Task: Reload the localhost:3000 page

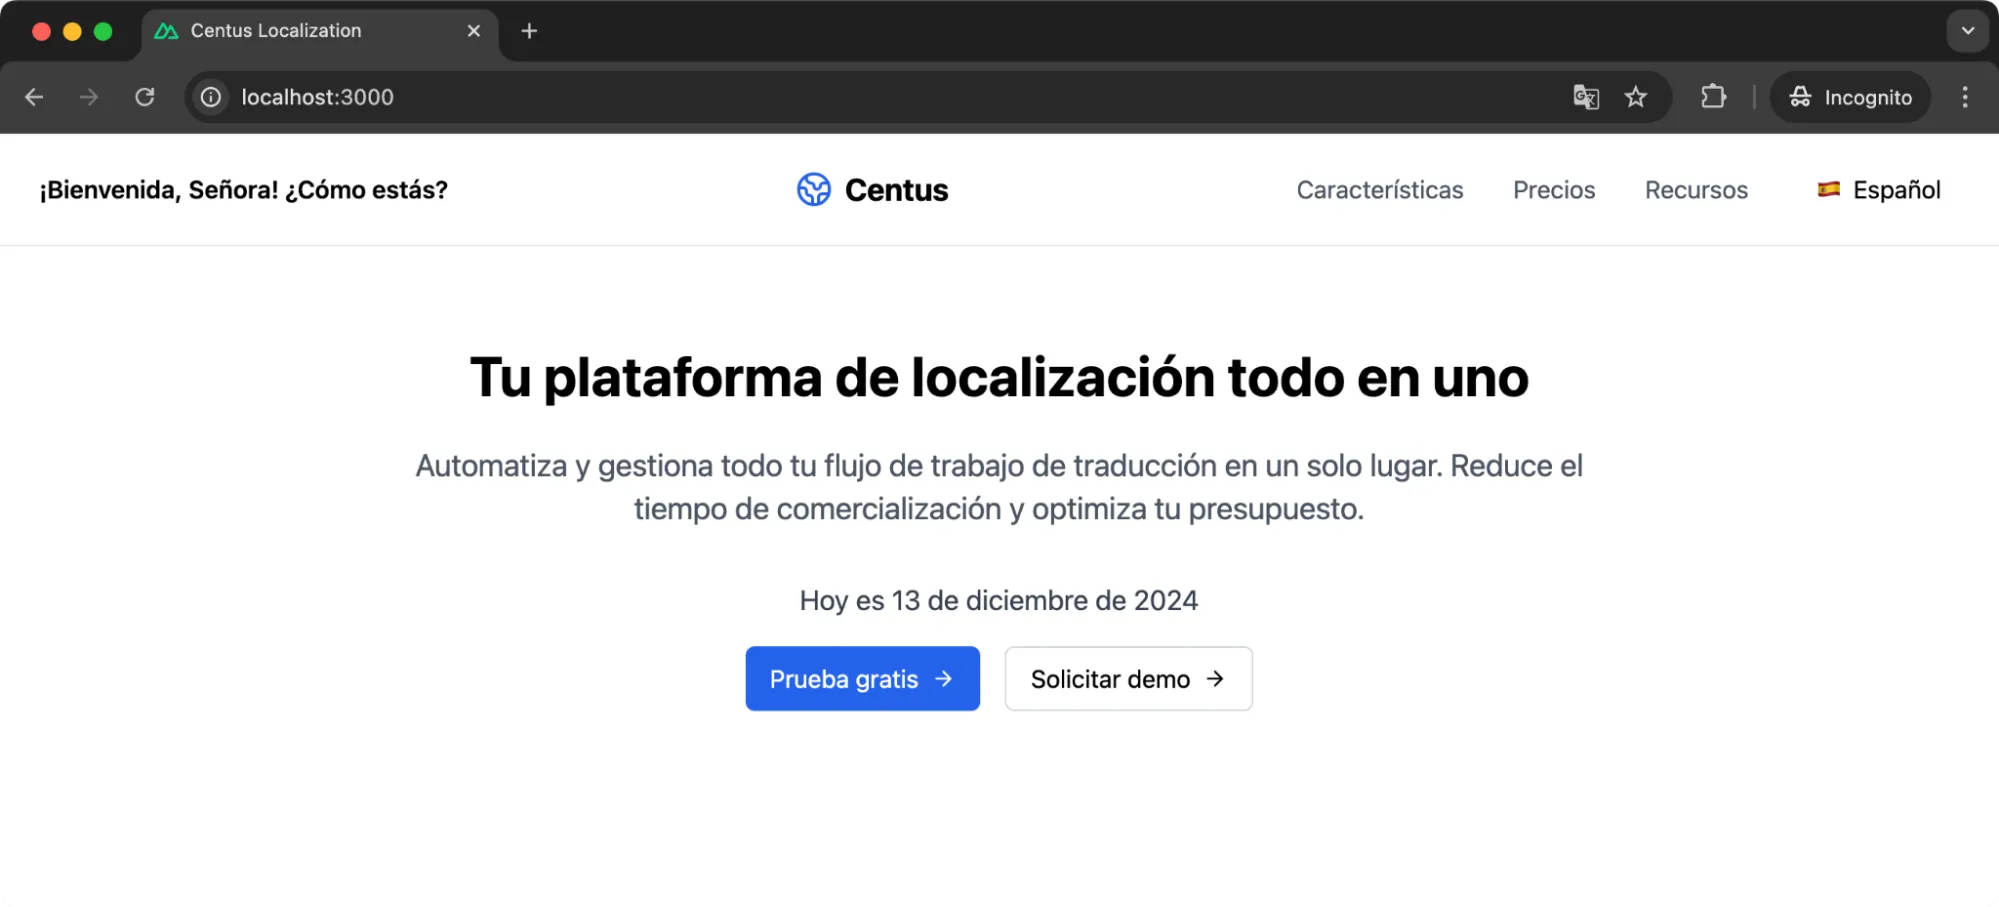Action: [x=144, y=97]
